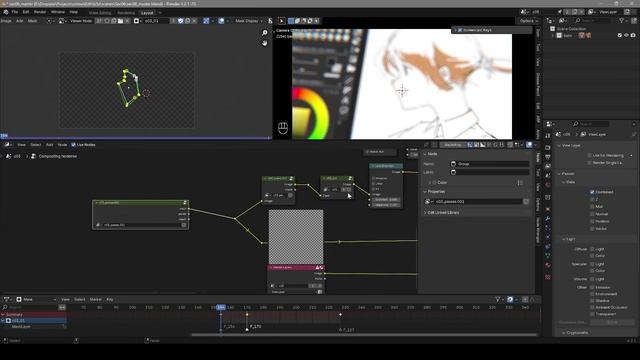The image size is (640, 360).
Task: Click Scene Collection in the Outliner
Action: tap(571, 29)
